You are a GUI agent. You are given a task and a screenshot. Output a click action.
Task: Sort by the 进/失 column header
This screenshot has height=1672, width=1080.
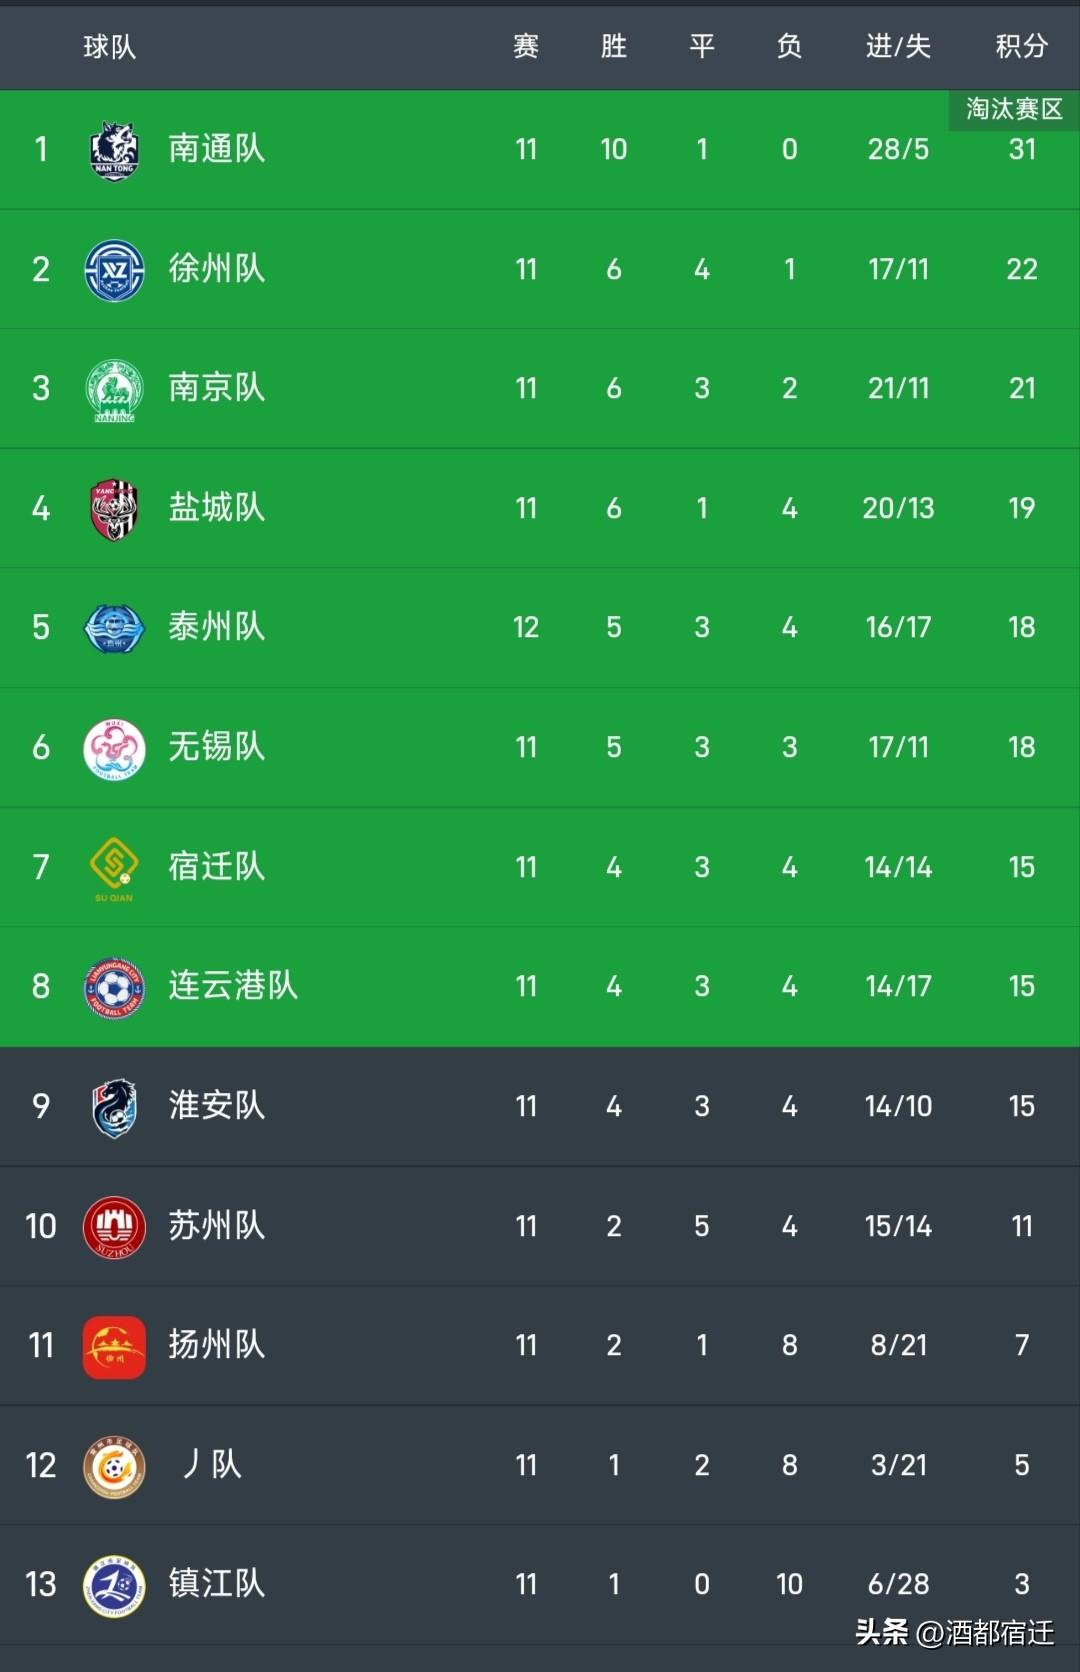click(898, 46)
